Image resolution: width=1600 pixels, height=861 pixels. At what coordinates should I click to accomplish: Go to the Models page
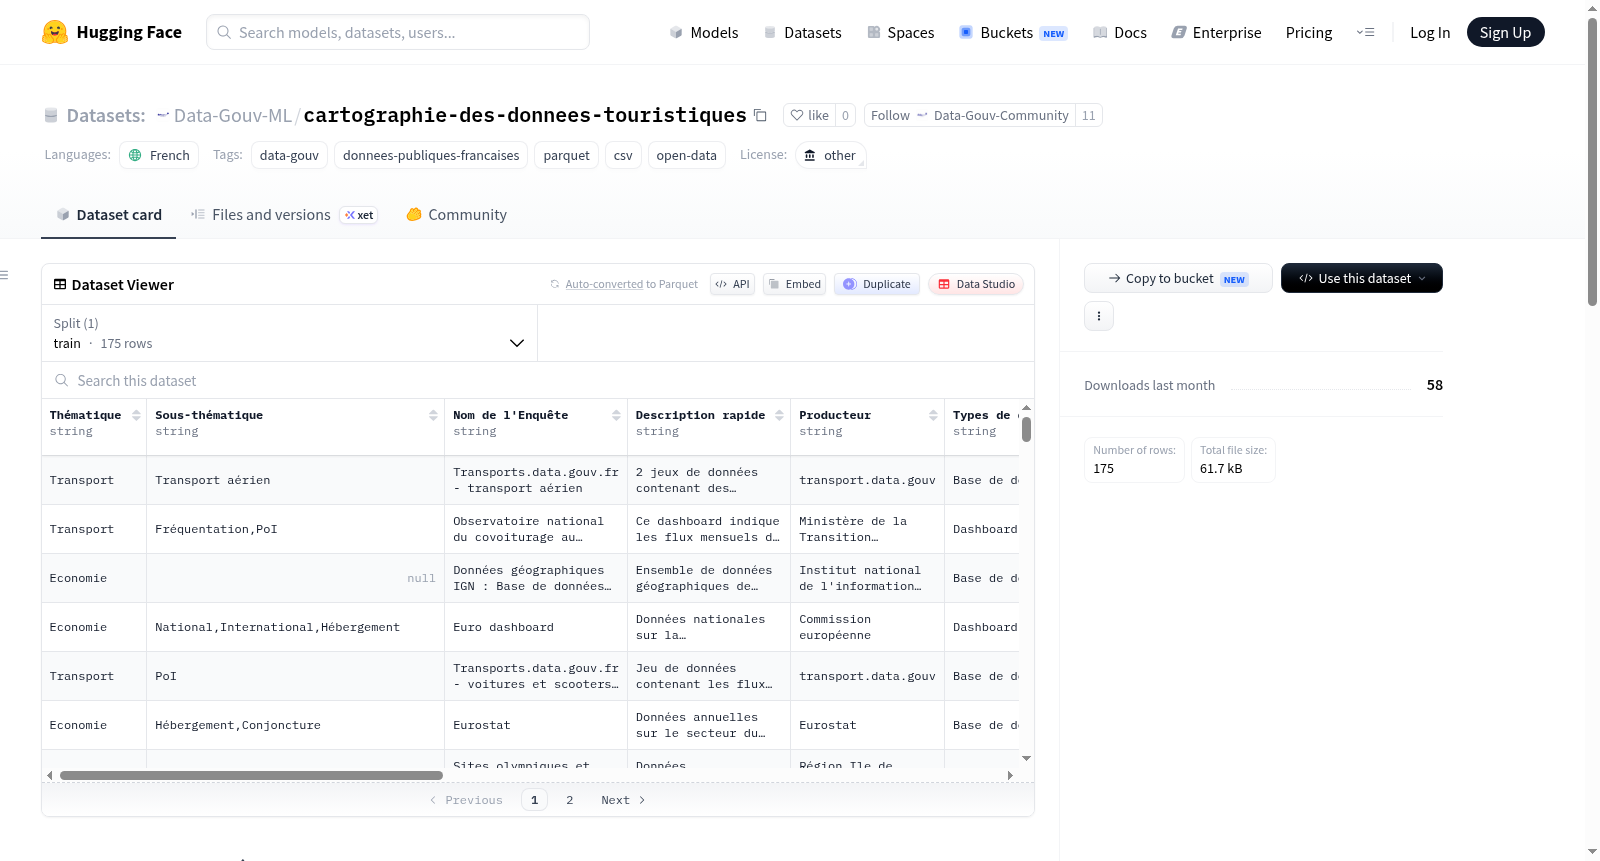(704, 32)
